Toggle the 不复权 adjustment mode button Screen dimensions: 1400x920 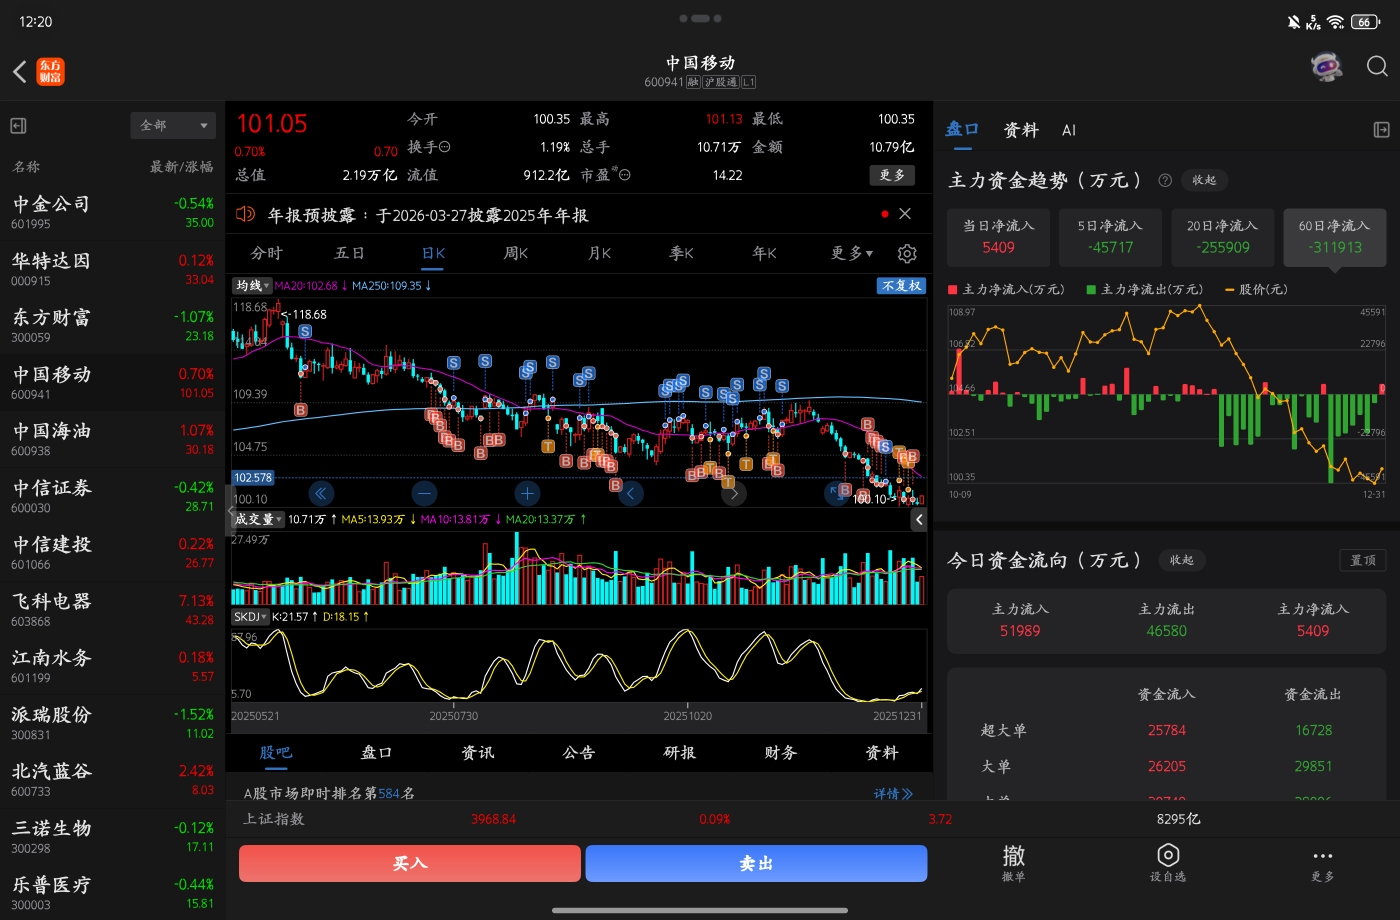(901, 286)
